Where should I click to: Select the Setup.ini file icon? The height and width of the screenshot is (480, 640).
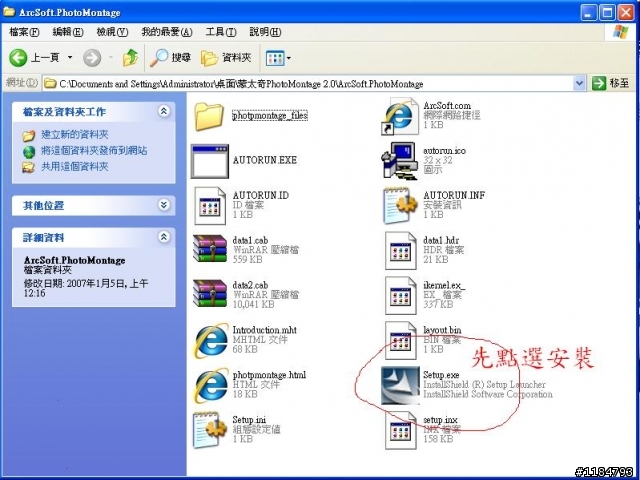(x=209, y=430)
